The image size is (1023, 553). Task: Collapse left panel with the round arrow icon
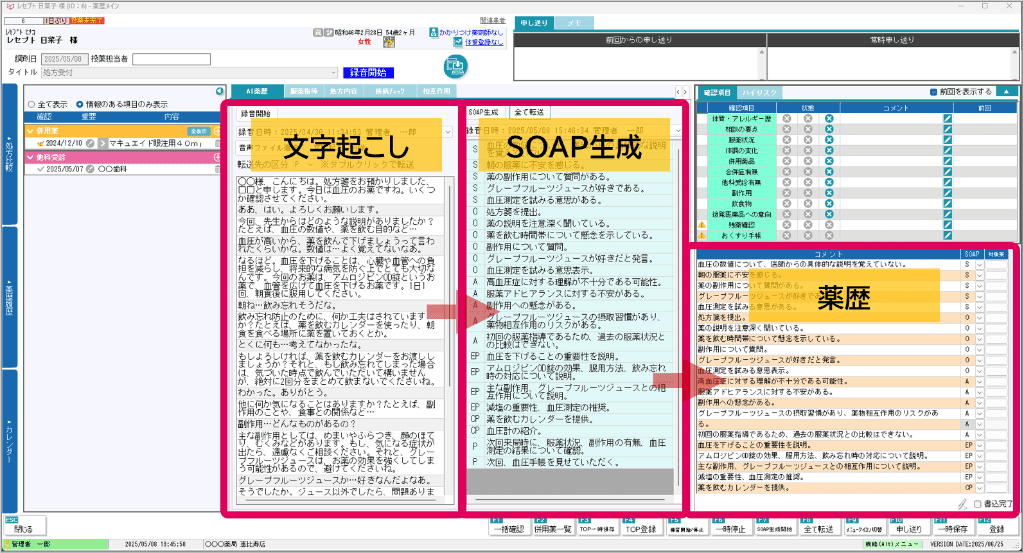[x=220, y=91]
